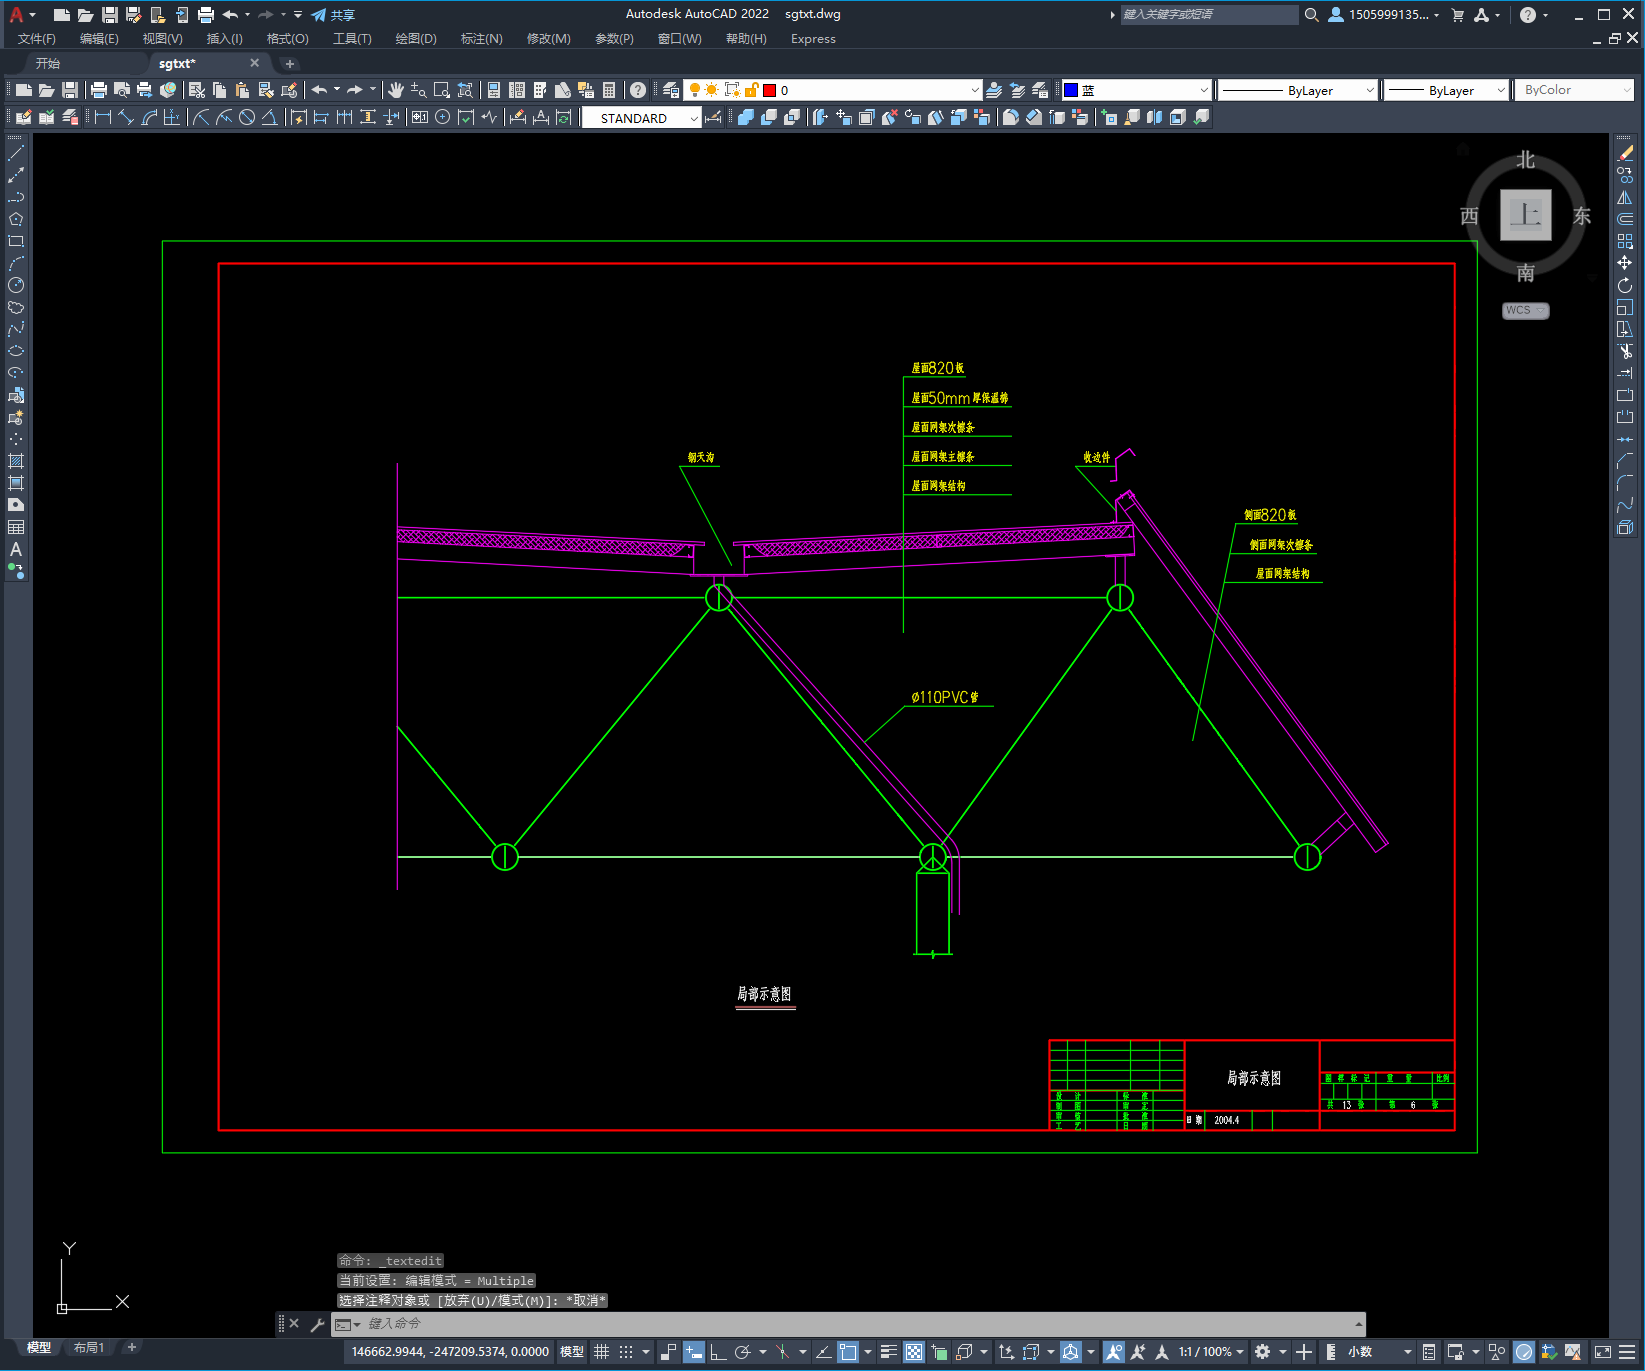Toggle dynamic input
Screen dimensions: 1645x1371
coord(693,1352)
